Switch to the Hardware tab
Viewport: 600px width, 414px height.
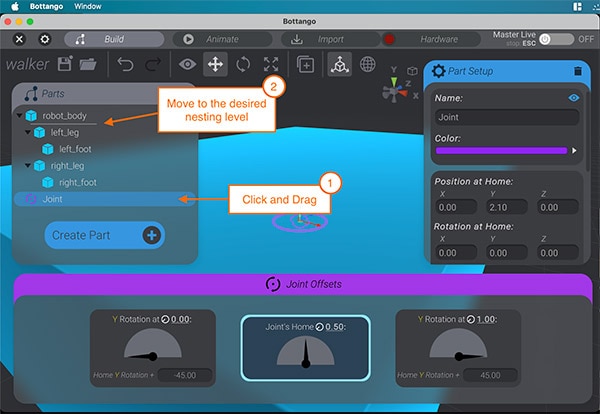(436, 39)
